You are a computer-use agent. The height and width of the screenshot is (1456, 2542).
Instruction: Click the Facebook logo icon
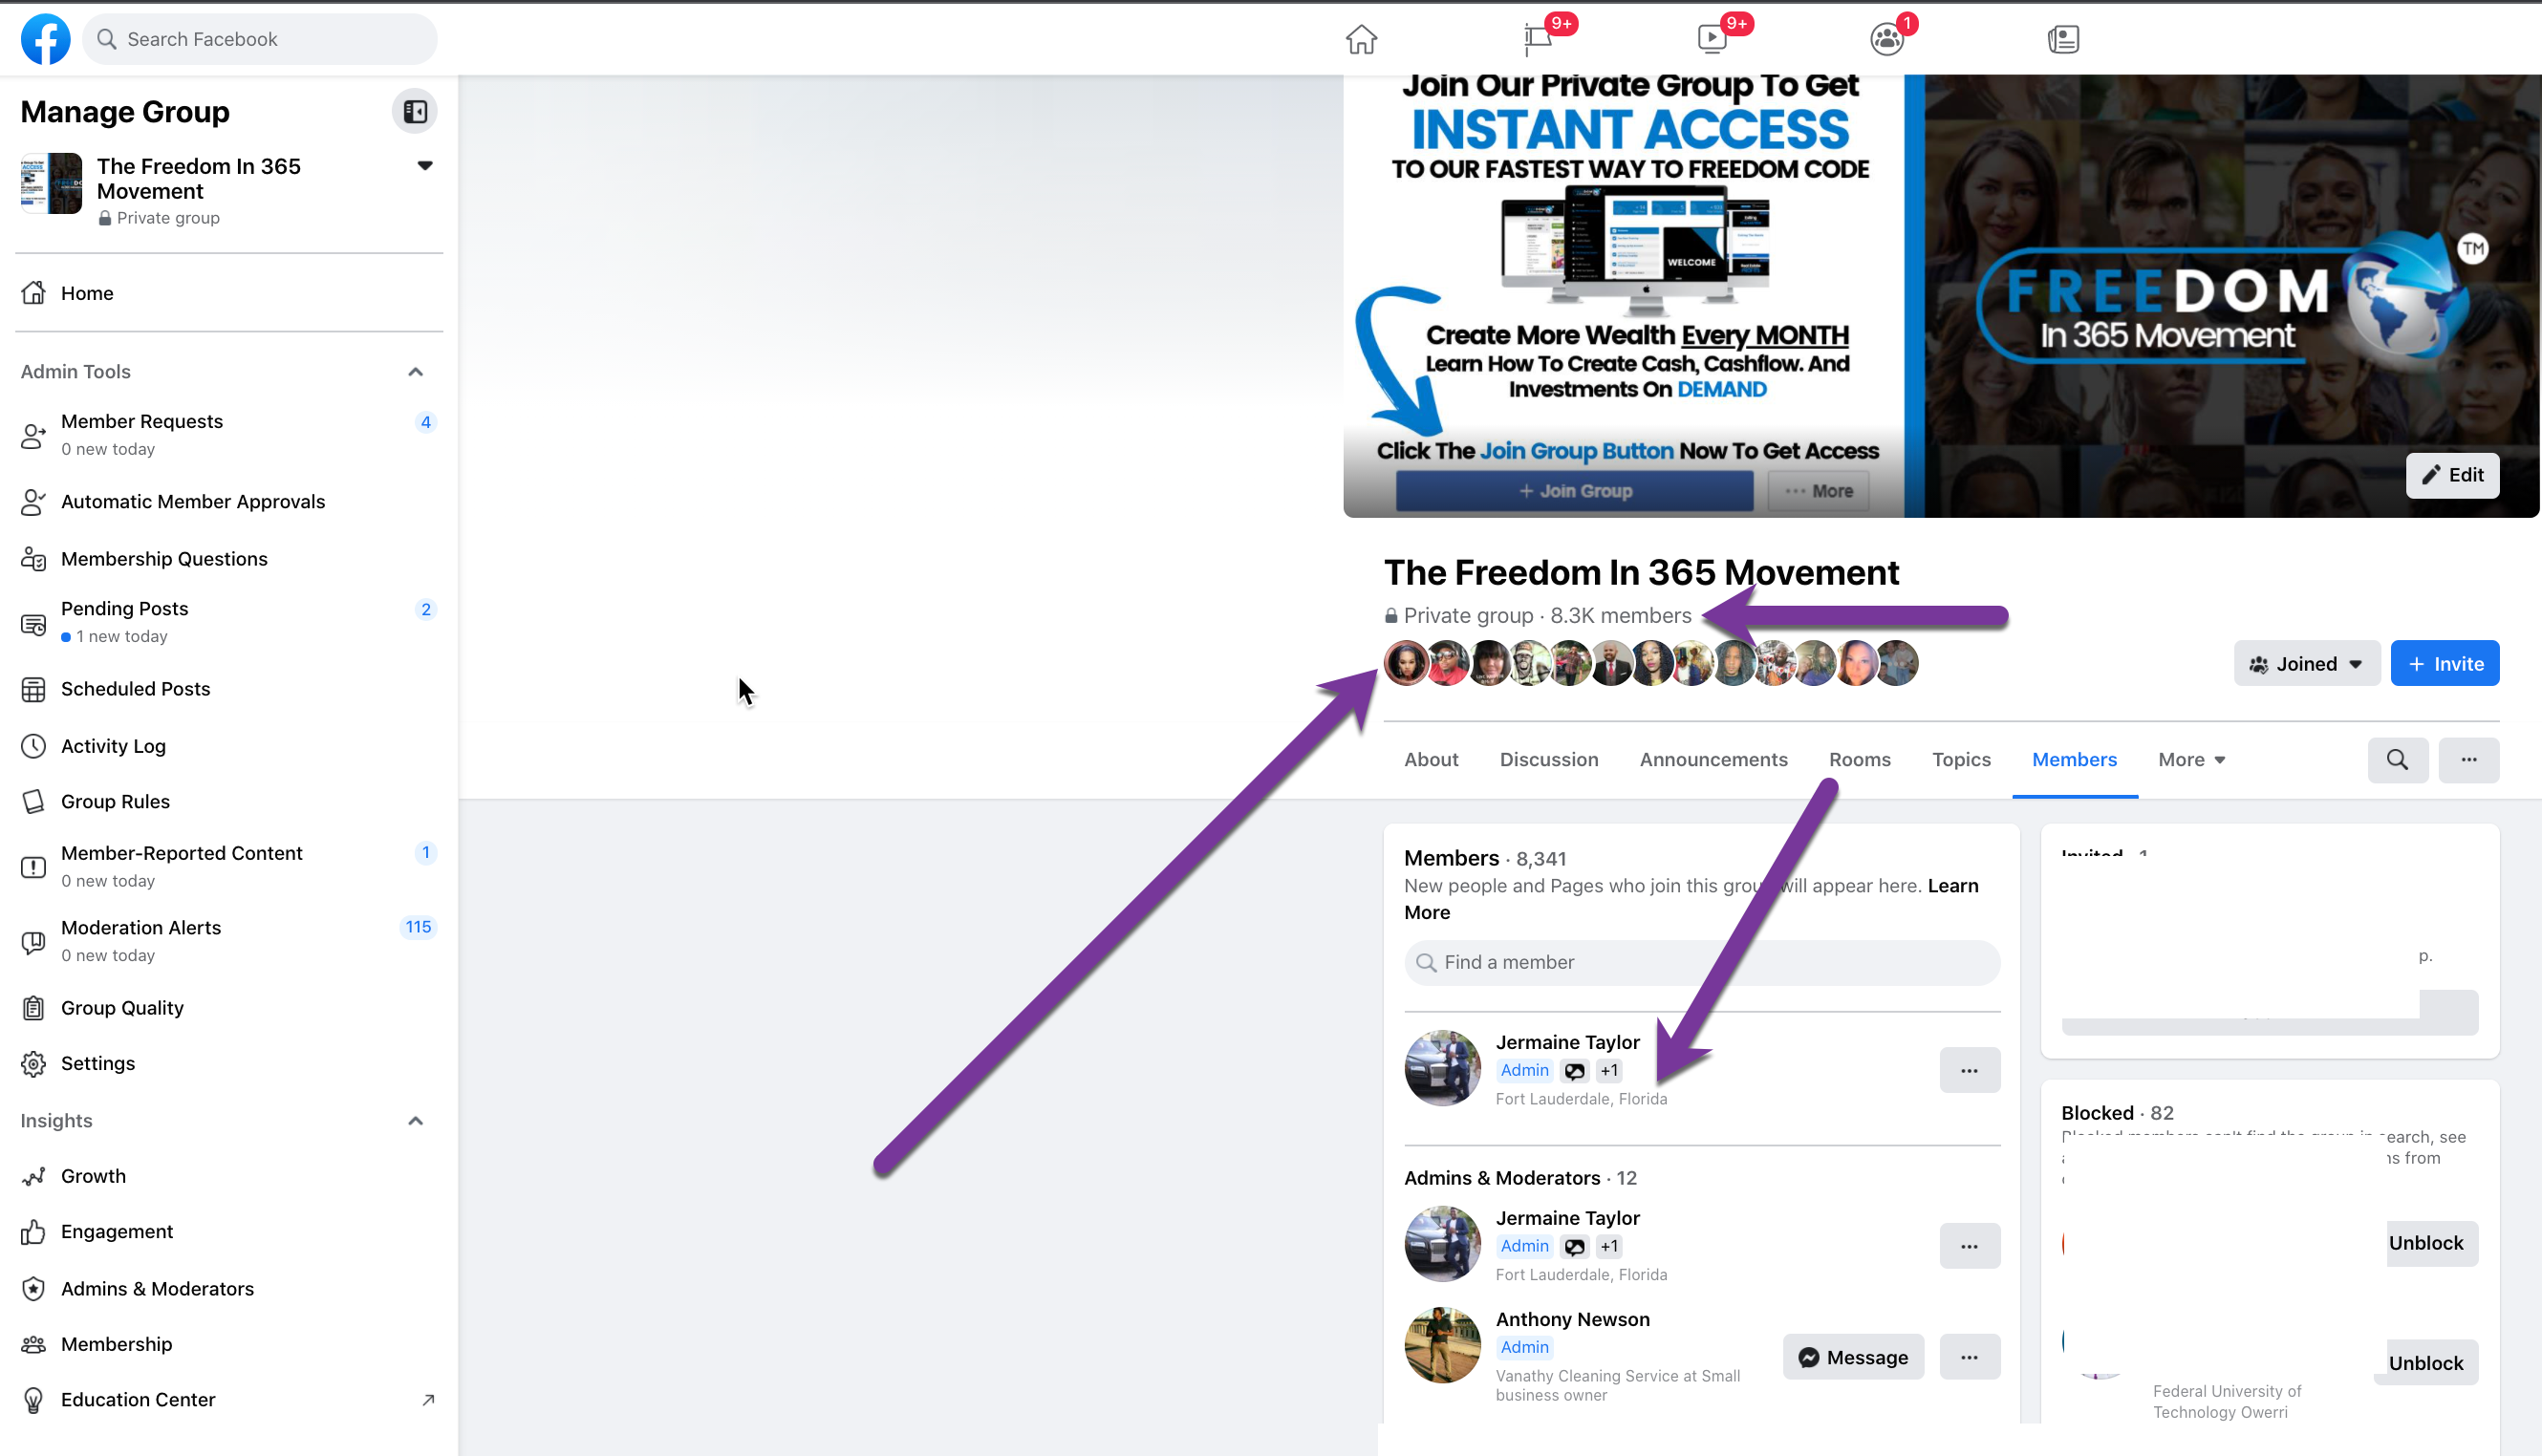pos(45,39)
